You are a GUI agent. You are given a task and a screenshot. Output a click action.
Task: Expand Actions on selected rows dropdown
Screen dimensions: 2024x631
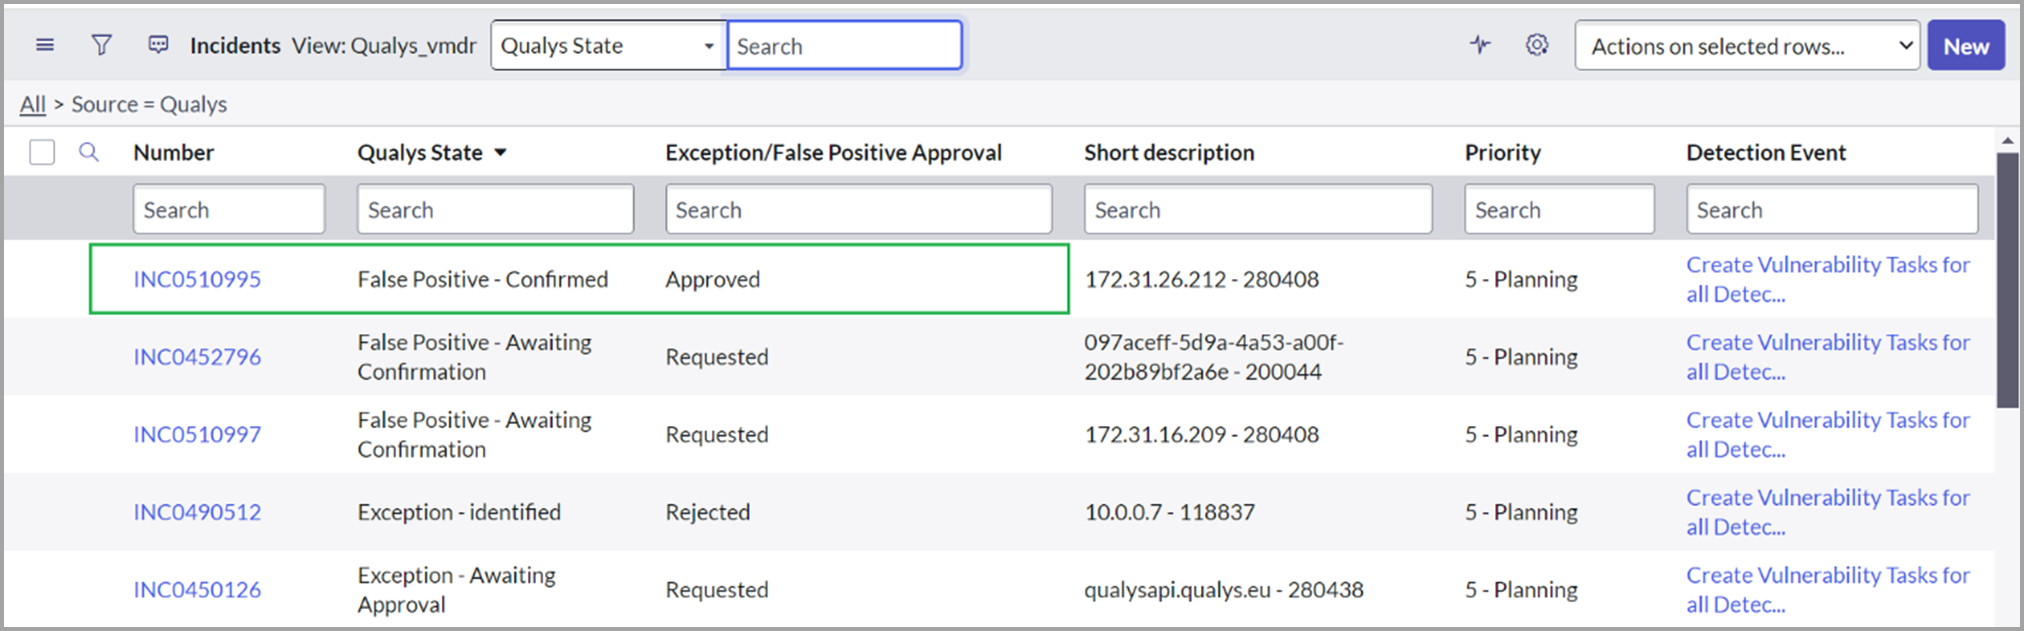(x=1746, y=46)
